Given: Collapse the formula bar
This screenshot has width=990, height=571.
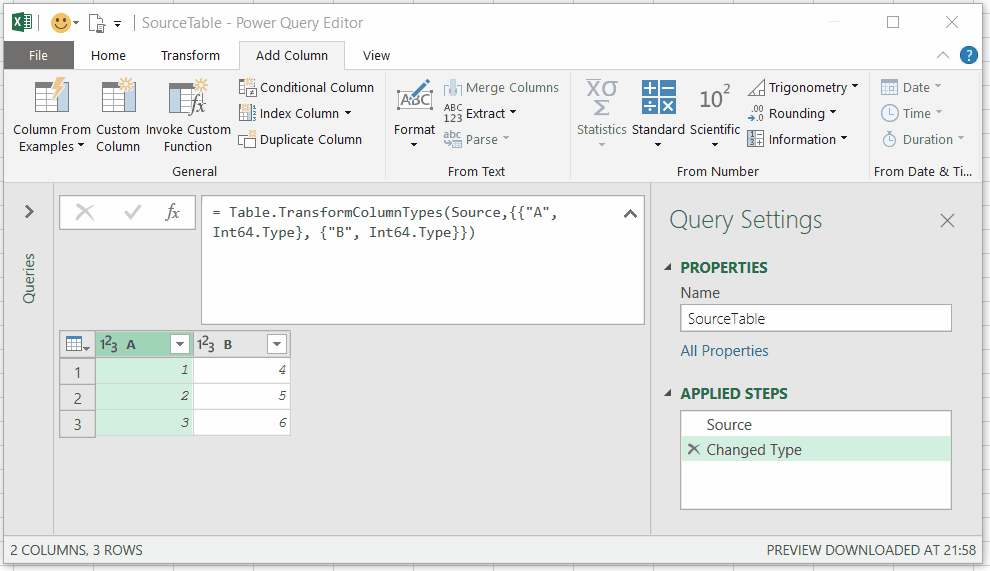Looking at the screenshot, I should 630,213.
